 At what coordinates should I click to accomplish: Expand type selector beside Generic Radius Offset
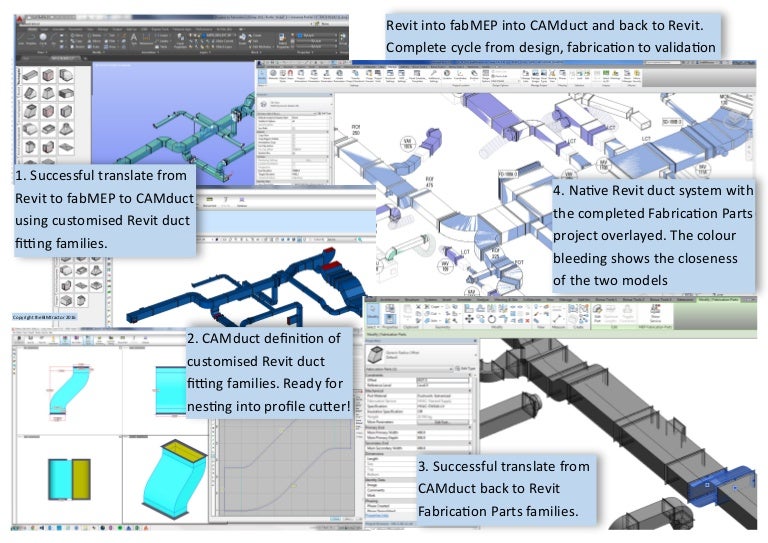(476, 355)
